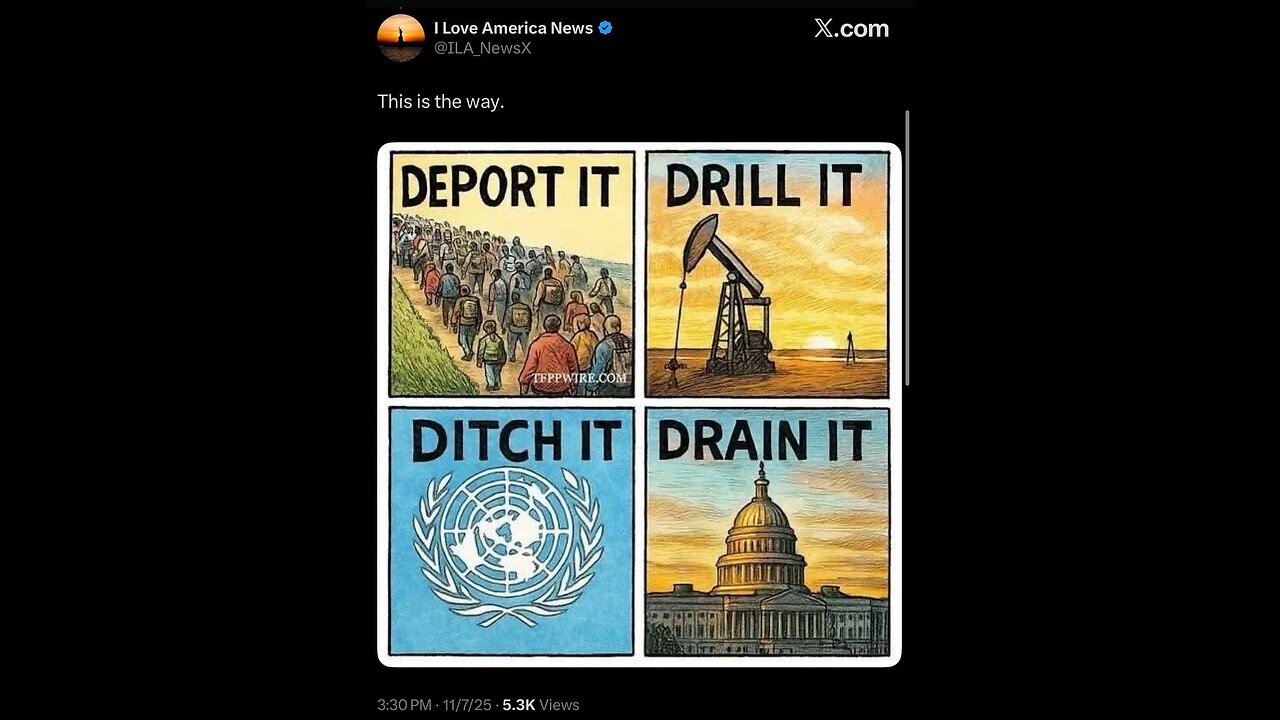Click the 11/7/25 post date
The height and width of the screenshot is (720, 1280).
coord(469,705)
